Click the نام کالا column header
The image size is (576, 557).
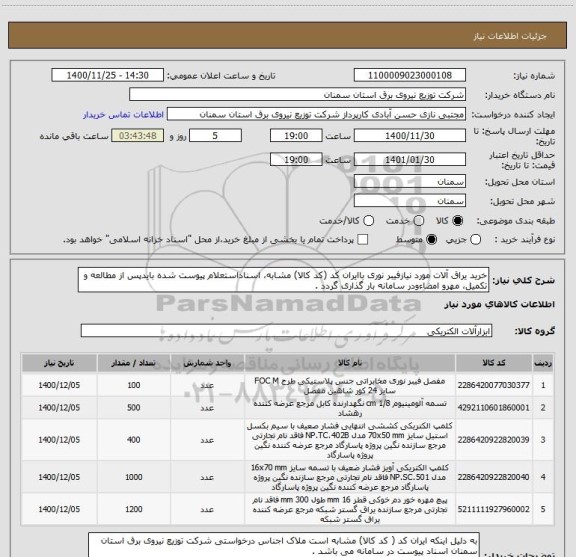coord(350,363)
